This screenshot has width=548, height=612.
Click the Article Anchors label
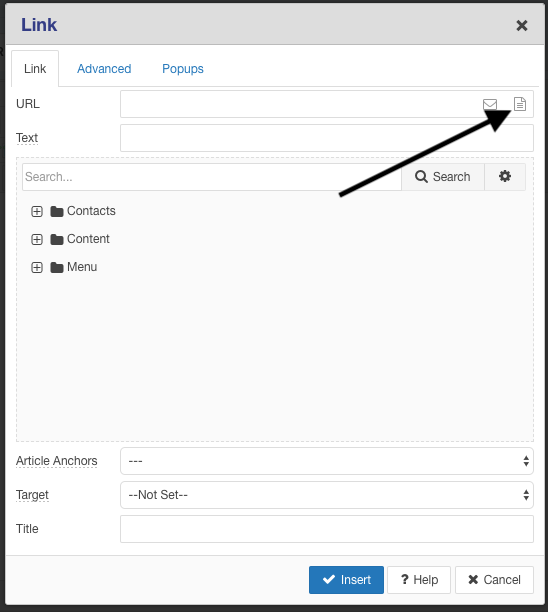coord(57,461)
